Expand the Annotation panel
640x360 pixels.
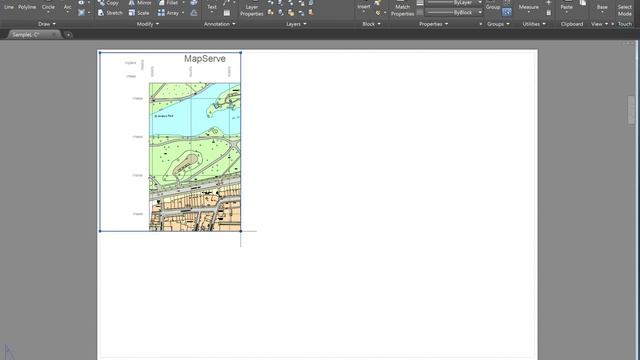(x=220, y=24)
